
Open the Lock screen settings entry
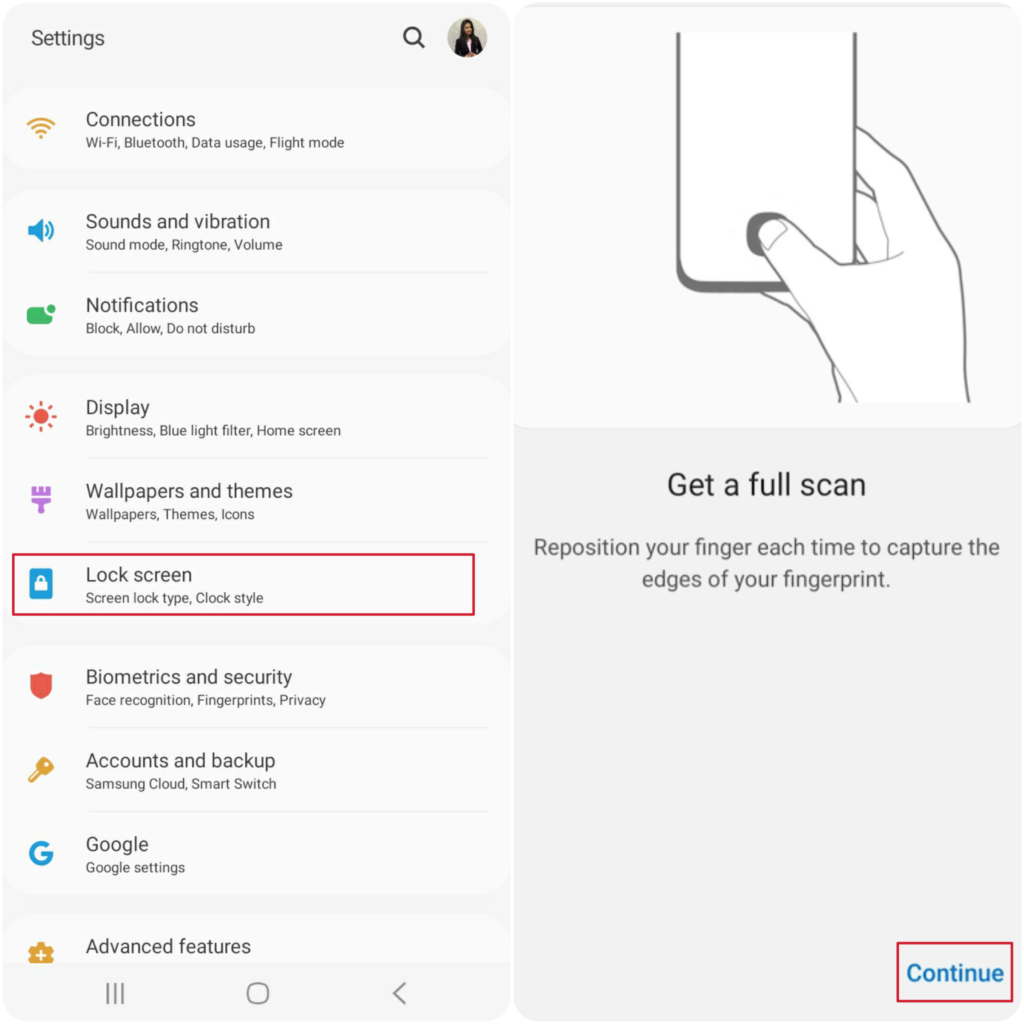pyautogui.click(x=243, y=584)
